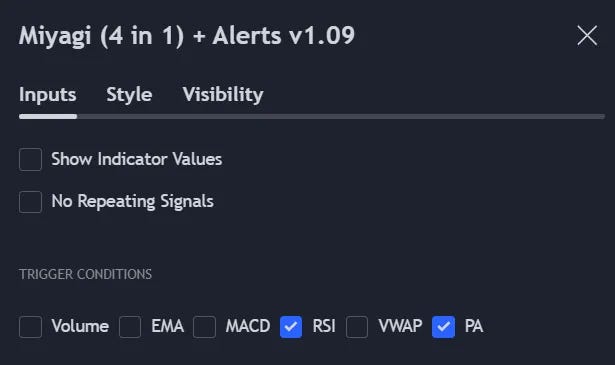Screen dimensions: 615x365
Task: Check the box beside Volume
Action: coord(30,327)
